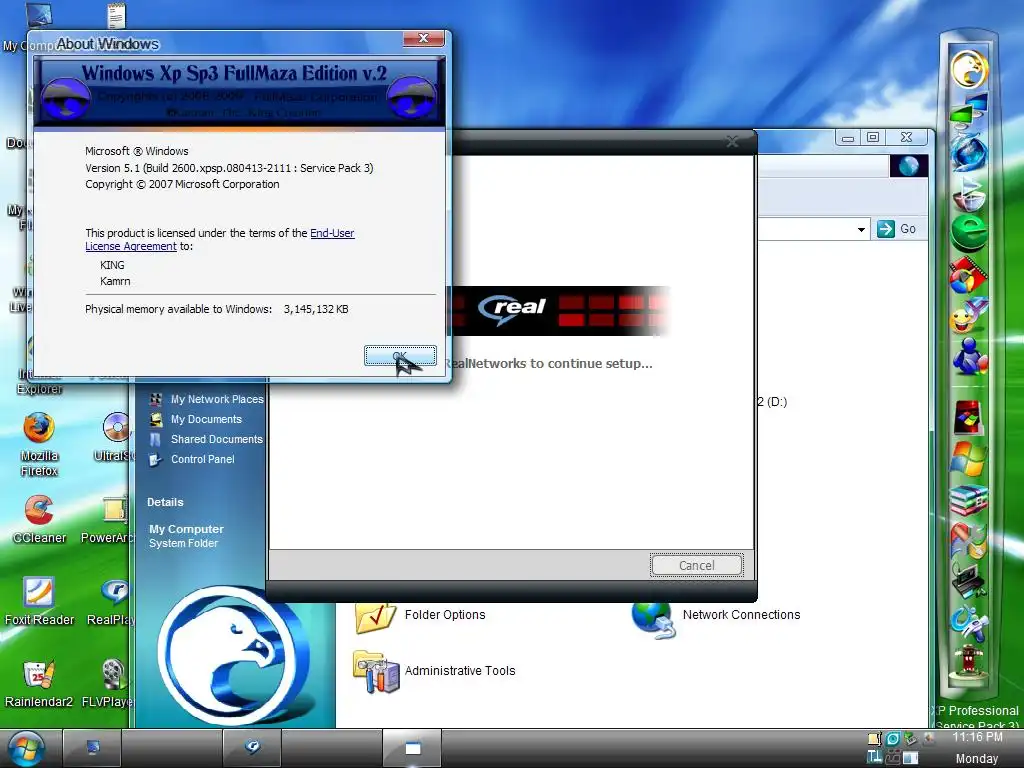Switch to RealPlayer taskbar button
The width and height of the screenshot is (1024, 768).
(252, 748)
